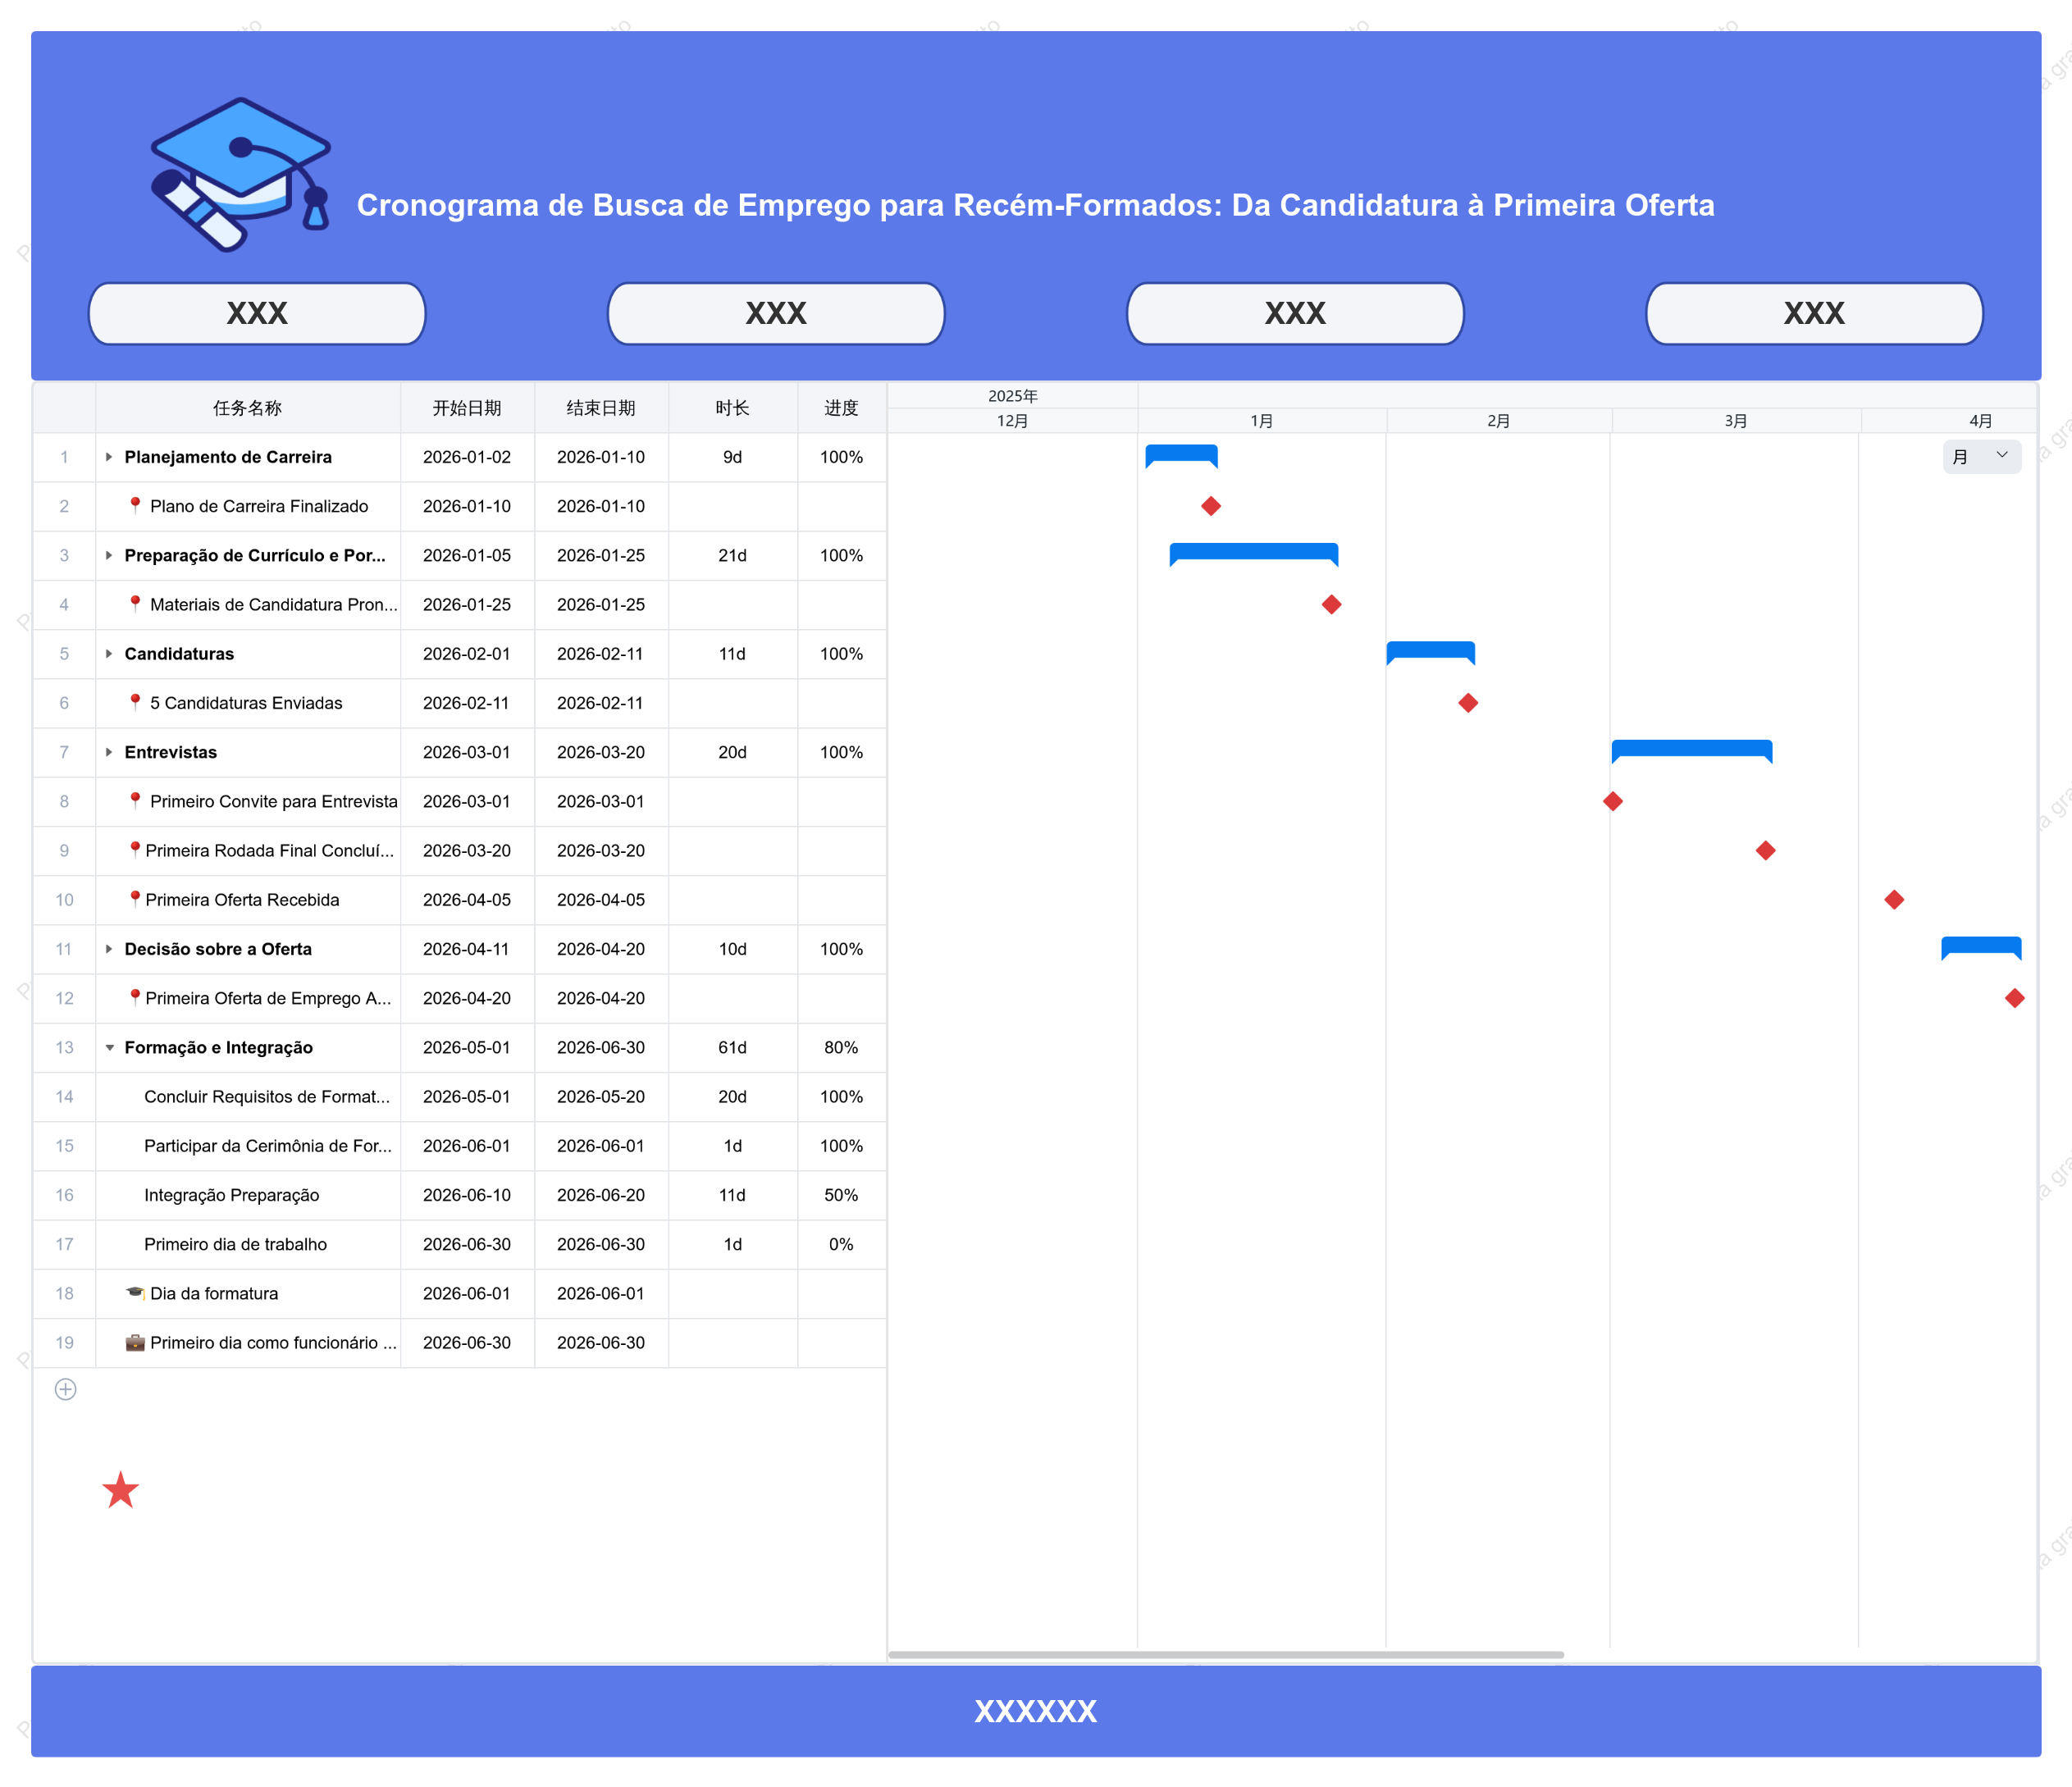Click the 12月 month header in timeline

pos(1013,421)
